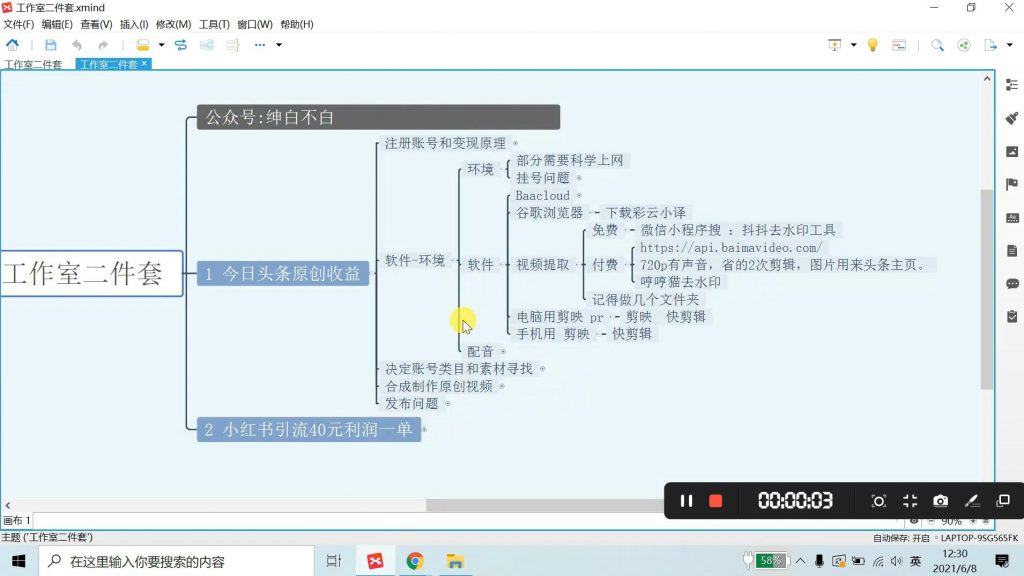The image size is (1024, 576).
Task: Expand the 决定账号类目和素材寻找 topic
Action: 542,369
